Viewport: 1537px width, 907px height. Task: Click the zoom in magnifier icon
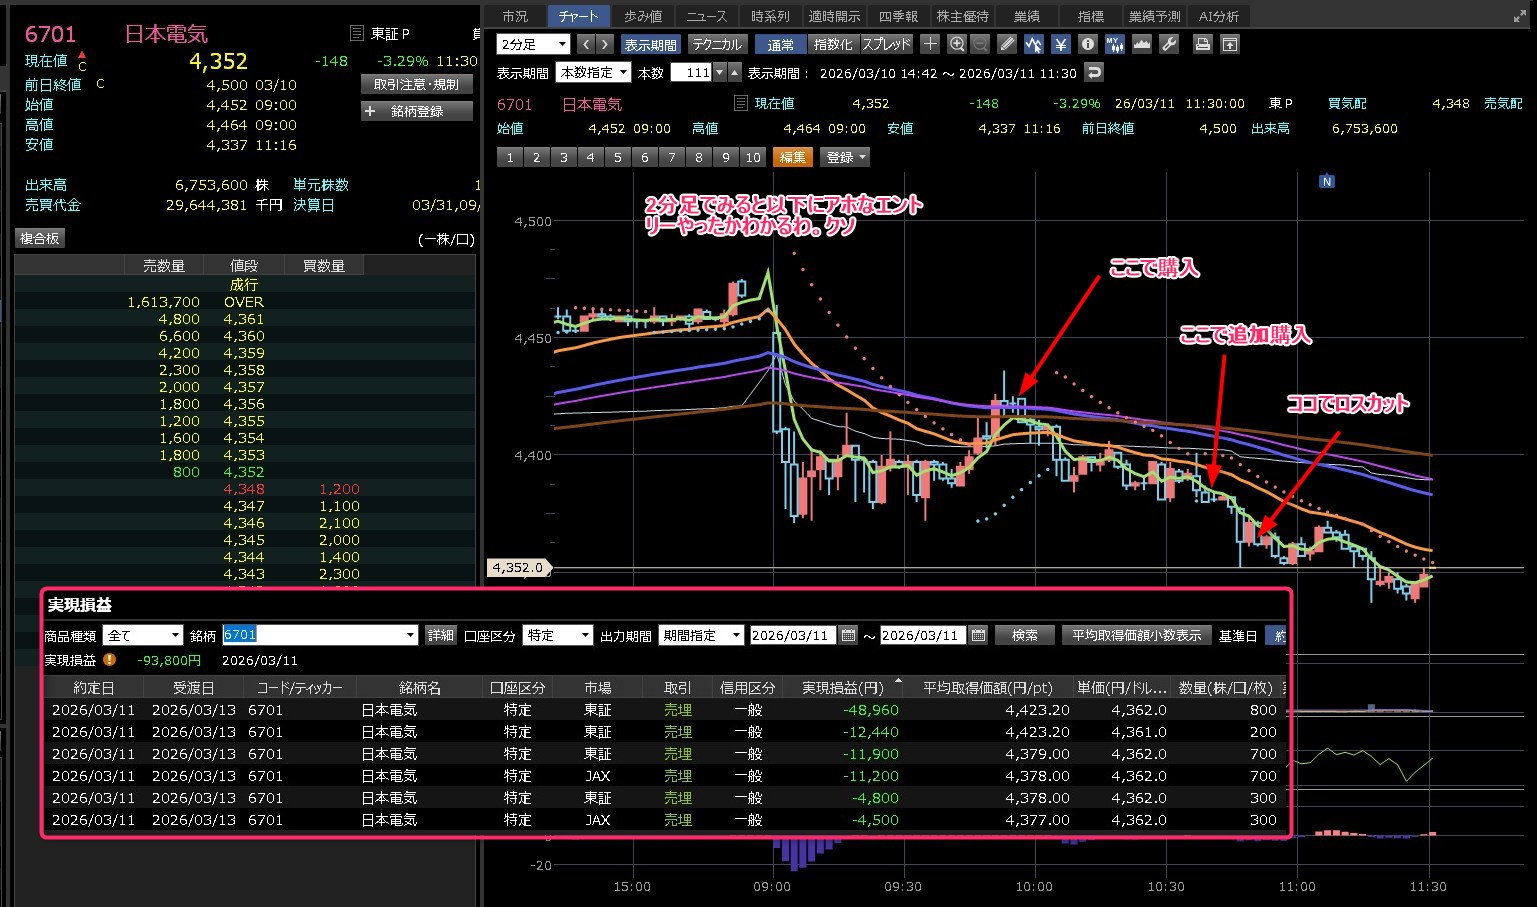pyautogui.click(x=957, y=44)
